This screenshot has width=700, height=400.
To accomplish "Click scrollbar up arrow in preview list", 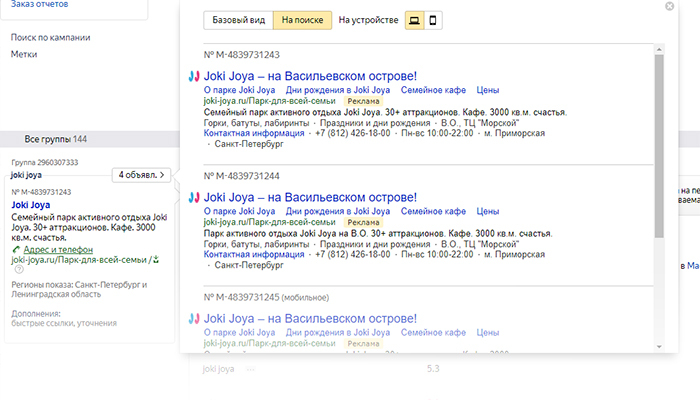I will (659, 49).
